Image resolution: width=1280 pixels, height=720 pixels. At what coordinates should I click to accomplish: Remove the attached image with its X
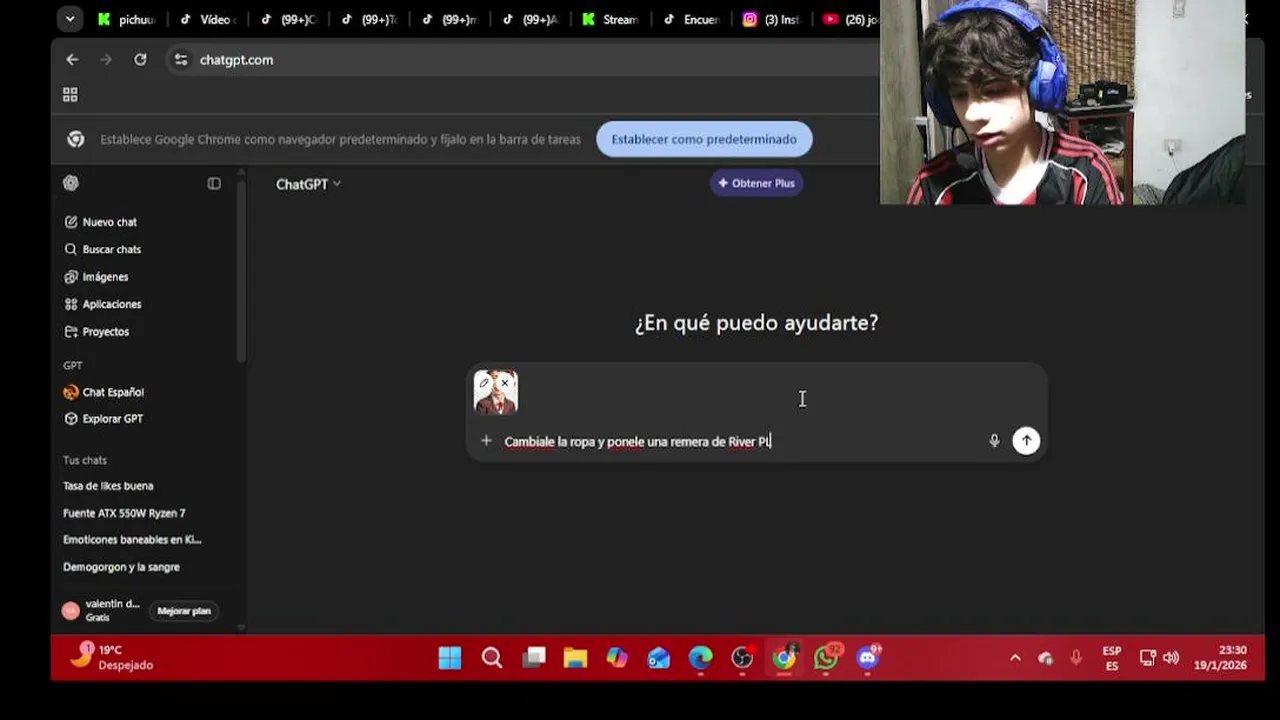point(505,382)
